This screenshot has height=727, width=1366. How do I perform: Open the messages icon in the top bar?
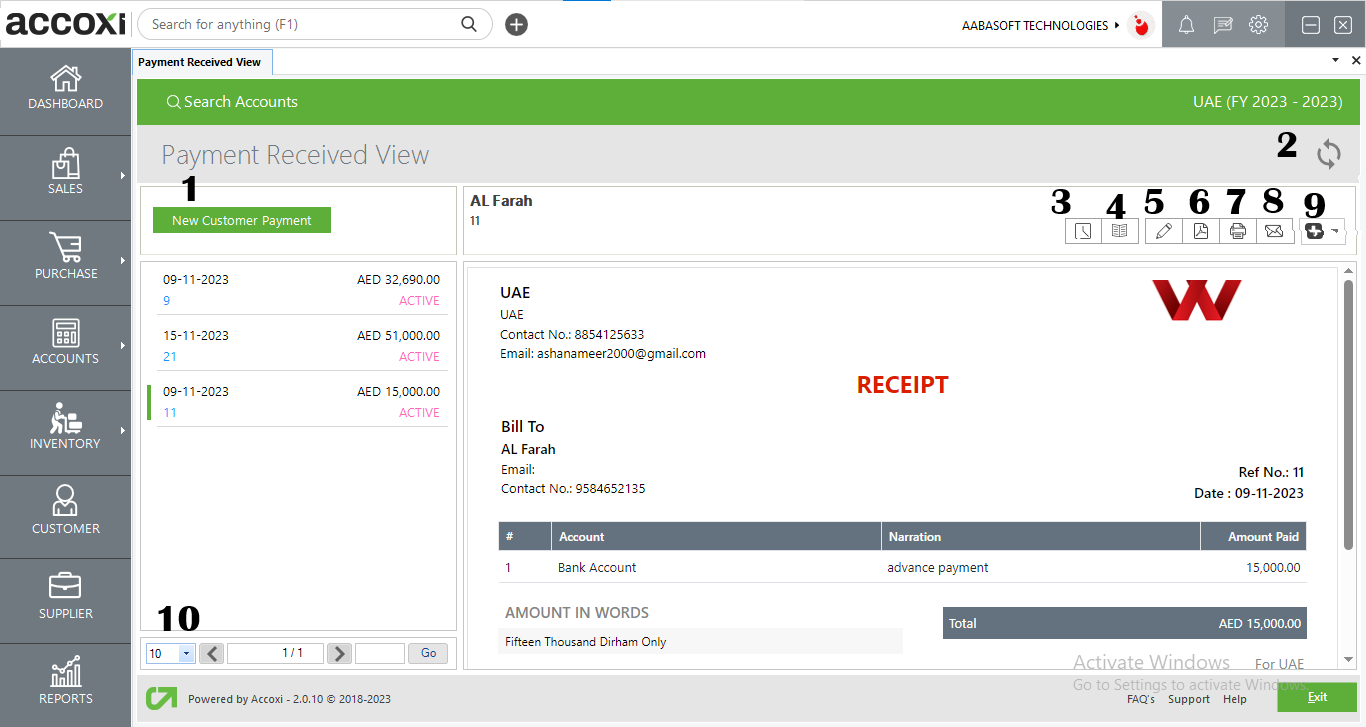point(1222,24)
